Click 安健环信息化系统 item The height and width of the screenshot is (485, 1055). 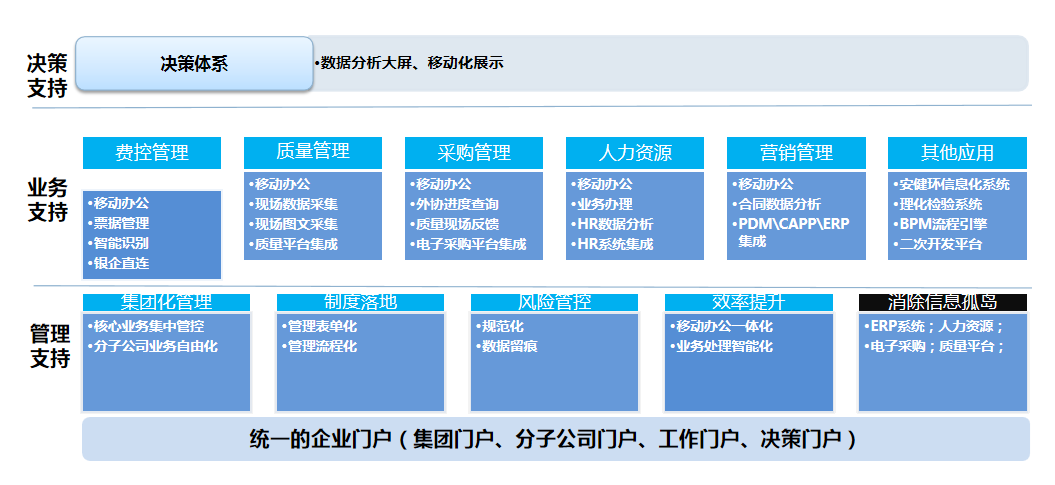tap(951, 184)
